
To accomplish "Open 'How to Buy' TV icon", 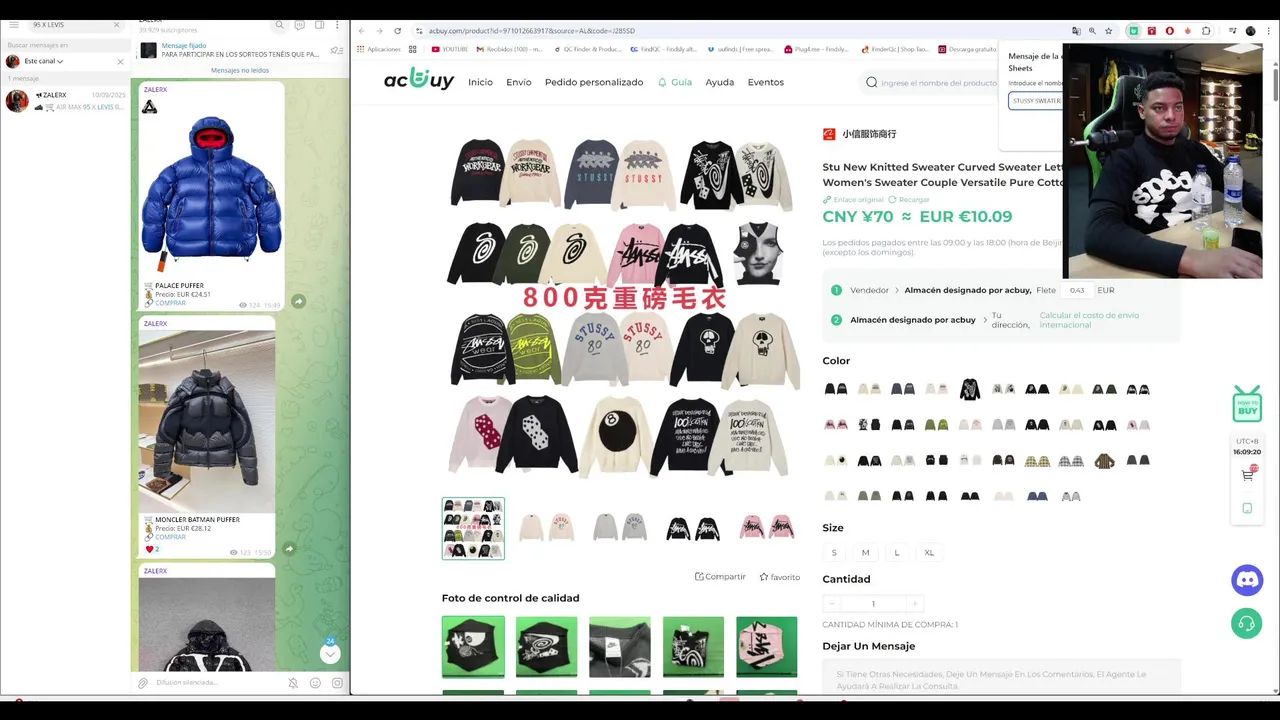I will point(1246,404).
